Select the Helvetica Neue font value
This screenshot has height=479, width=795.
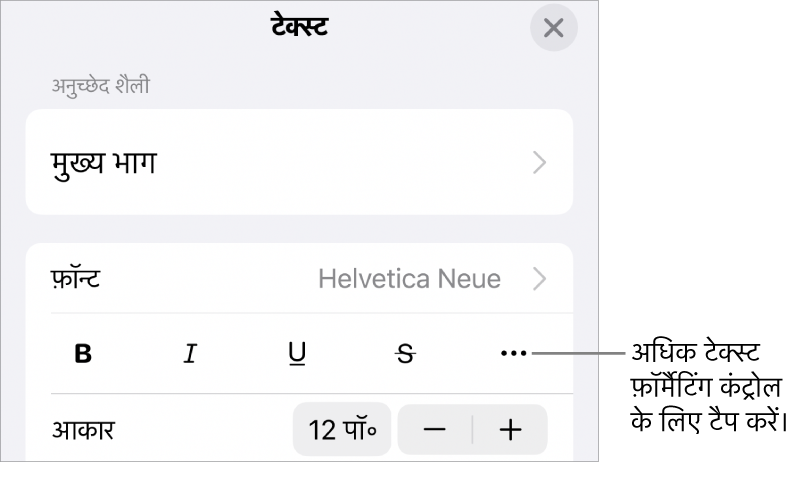pyautogui.click(x=408, y=279)
